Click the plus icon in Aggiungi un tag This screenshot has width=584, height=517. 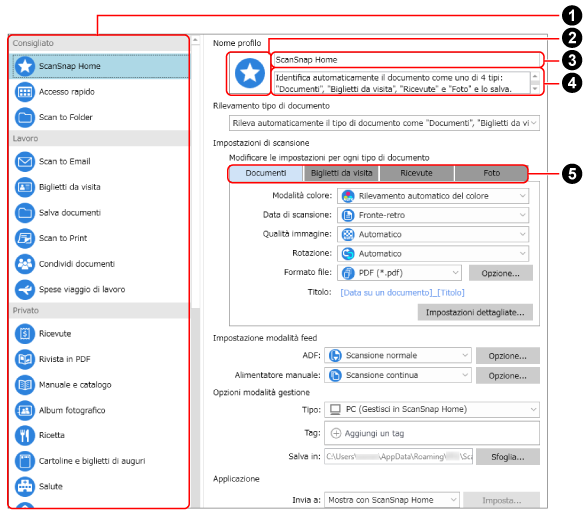[x=336, y=434]
